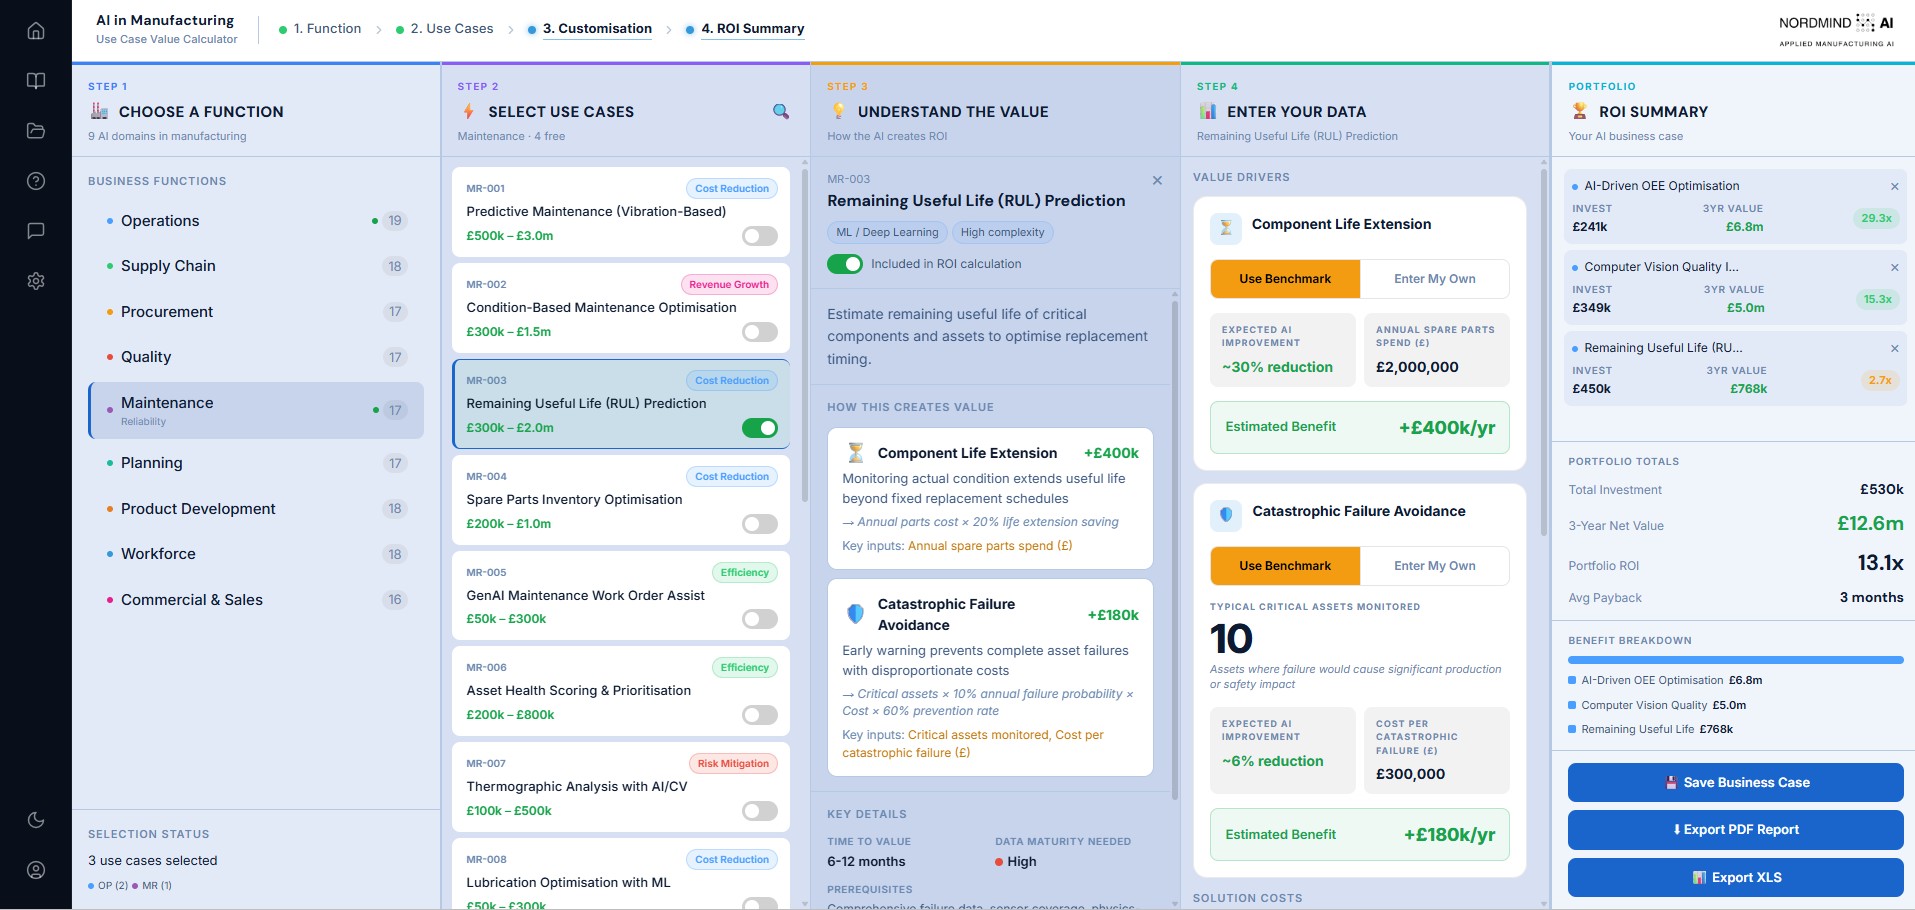Go to 2. Use Cases step tab
This screenshot has height=910, width=1915.
(x=445, y=29)
